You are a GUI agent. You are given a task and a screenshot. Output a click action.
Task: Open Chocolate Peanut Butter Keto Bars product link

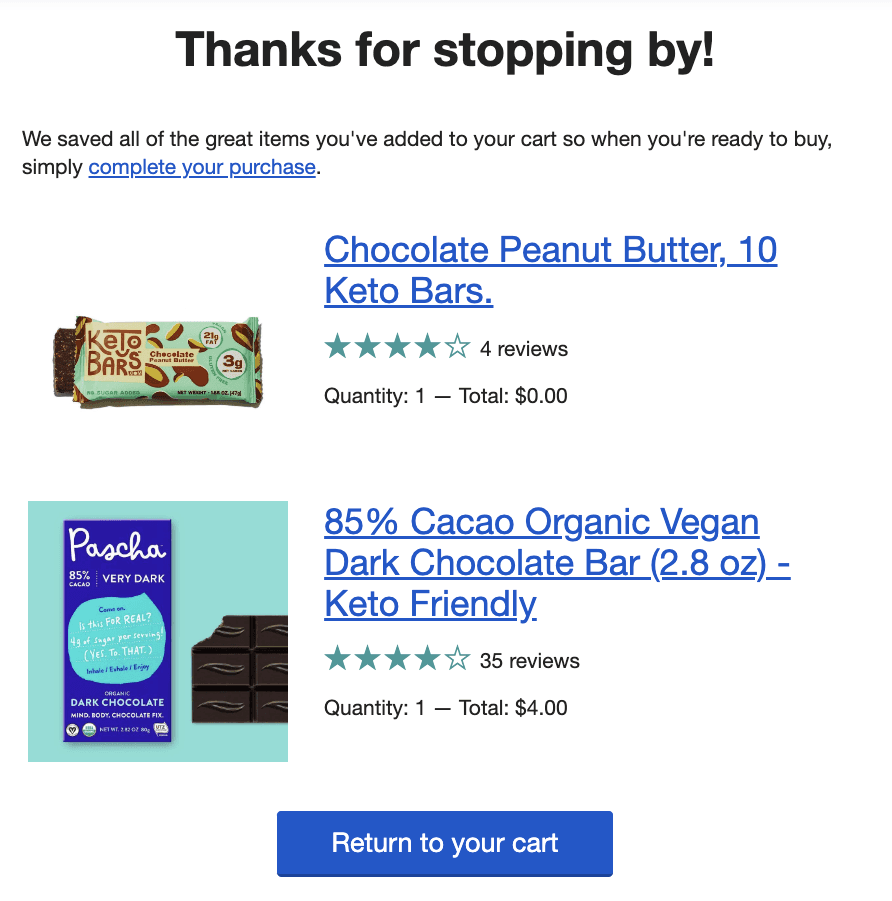point(550,270)
